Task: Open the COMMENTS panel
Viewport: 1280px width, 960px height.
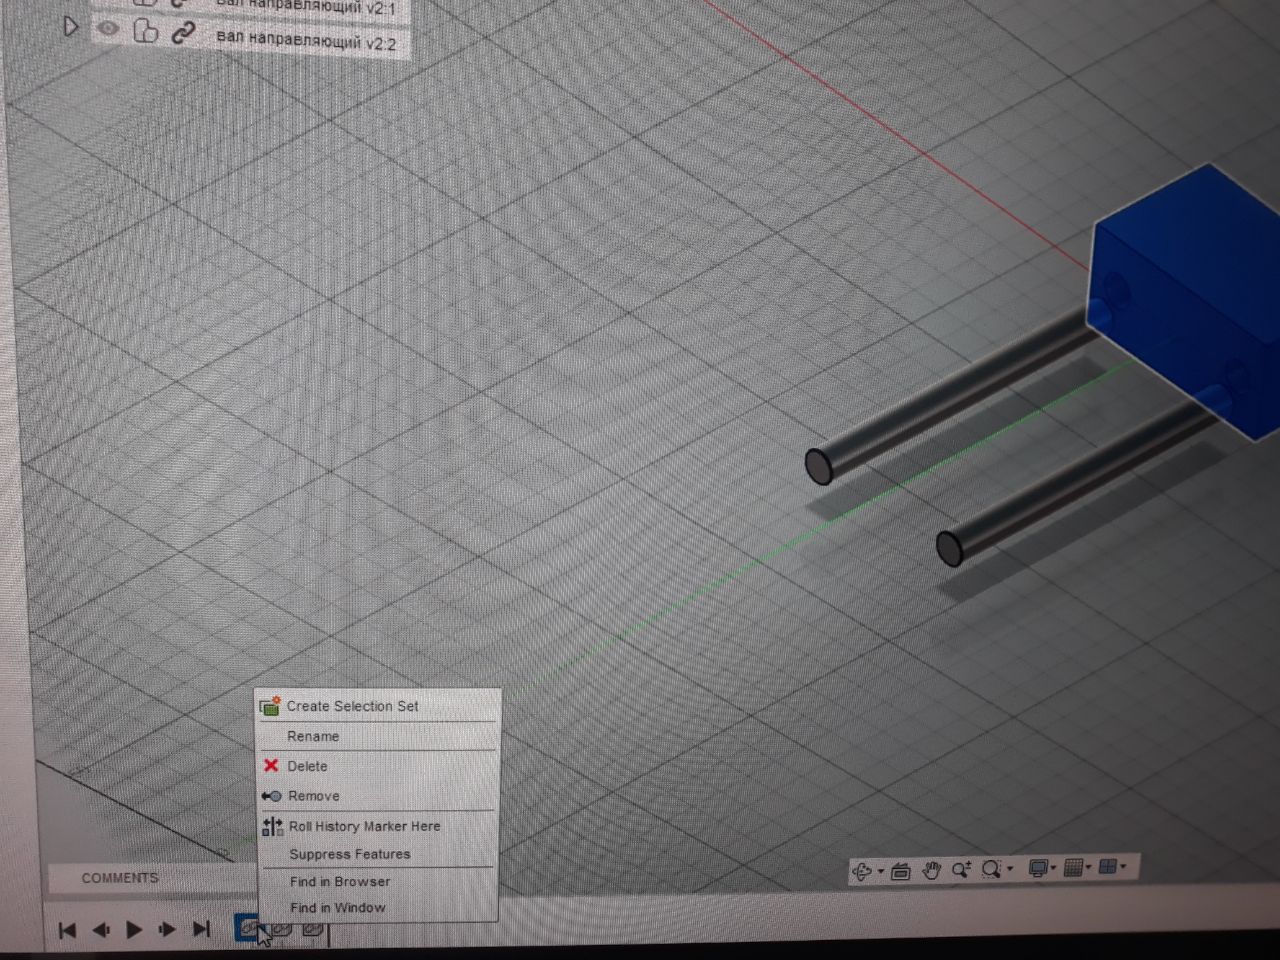Action: coord(120,878)
